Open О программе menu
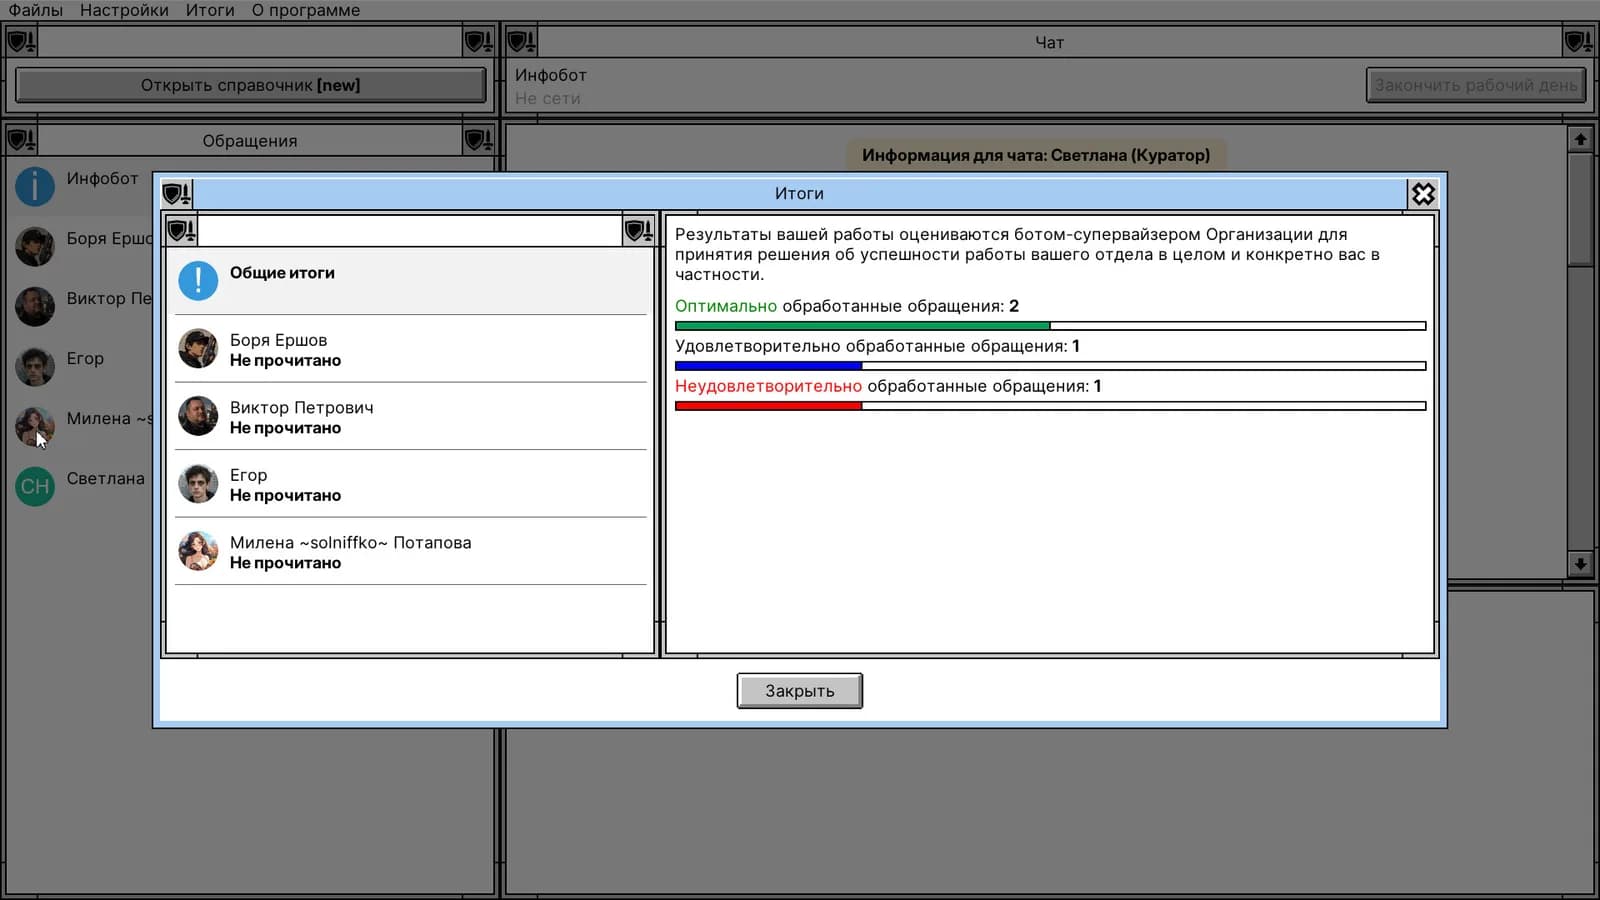 pos(306,10)
